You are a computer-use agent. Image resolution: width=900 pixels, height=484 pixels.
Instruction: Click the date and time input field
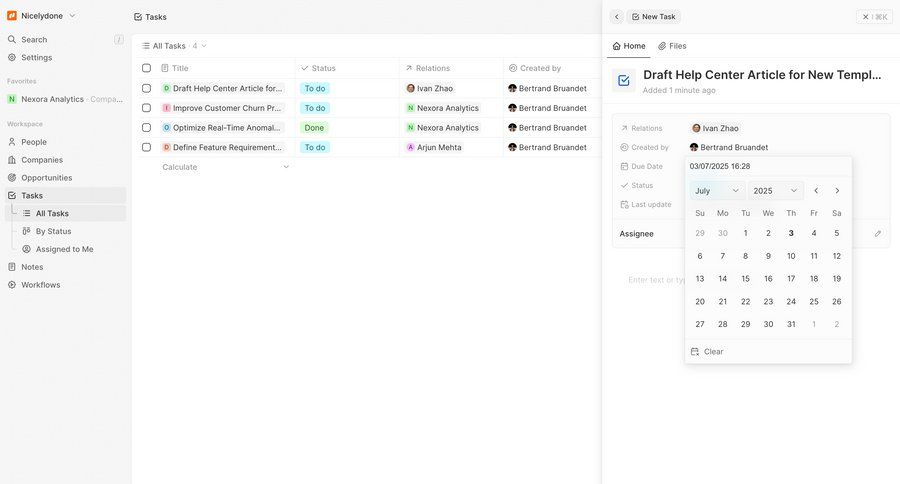[768, 166]
